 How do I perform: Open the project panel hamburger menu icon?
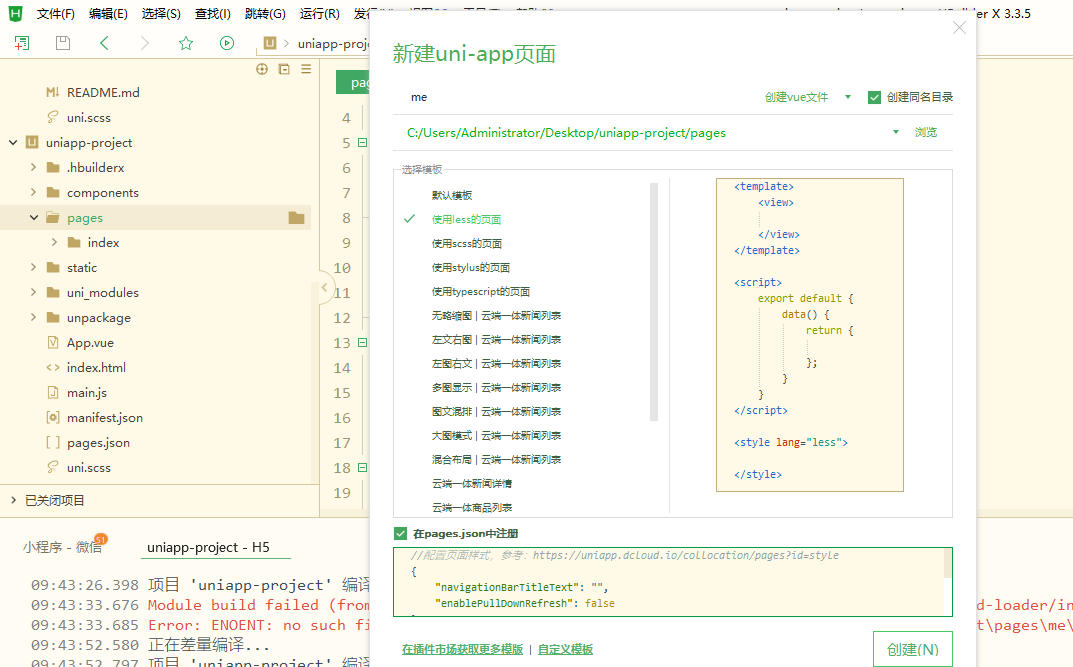306,69
